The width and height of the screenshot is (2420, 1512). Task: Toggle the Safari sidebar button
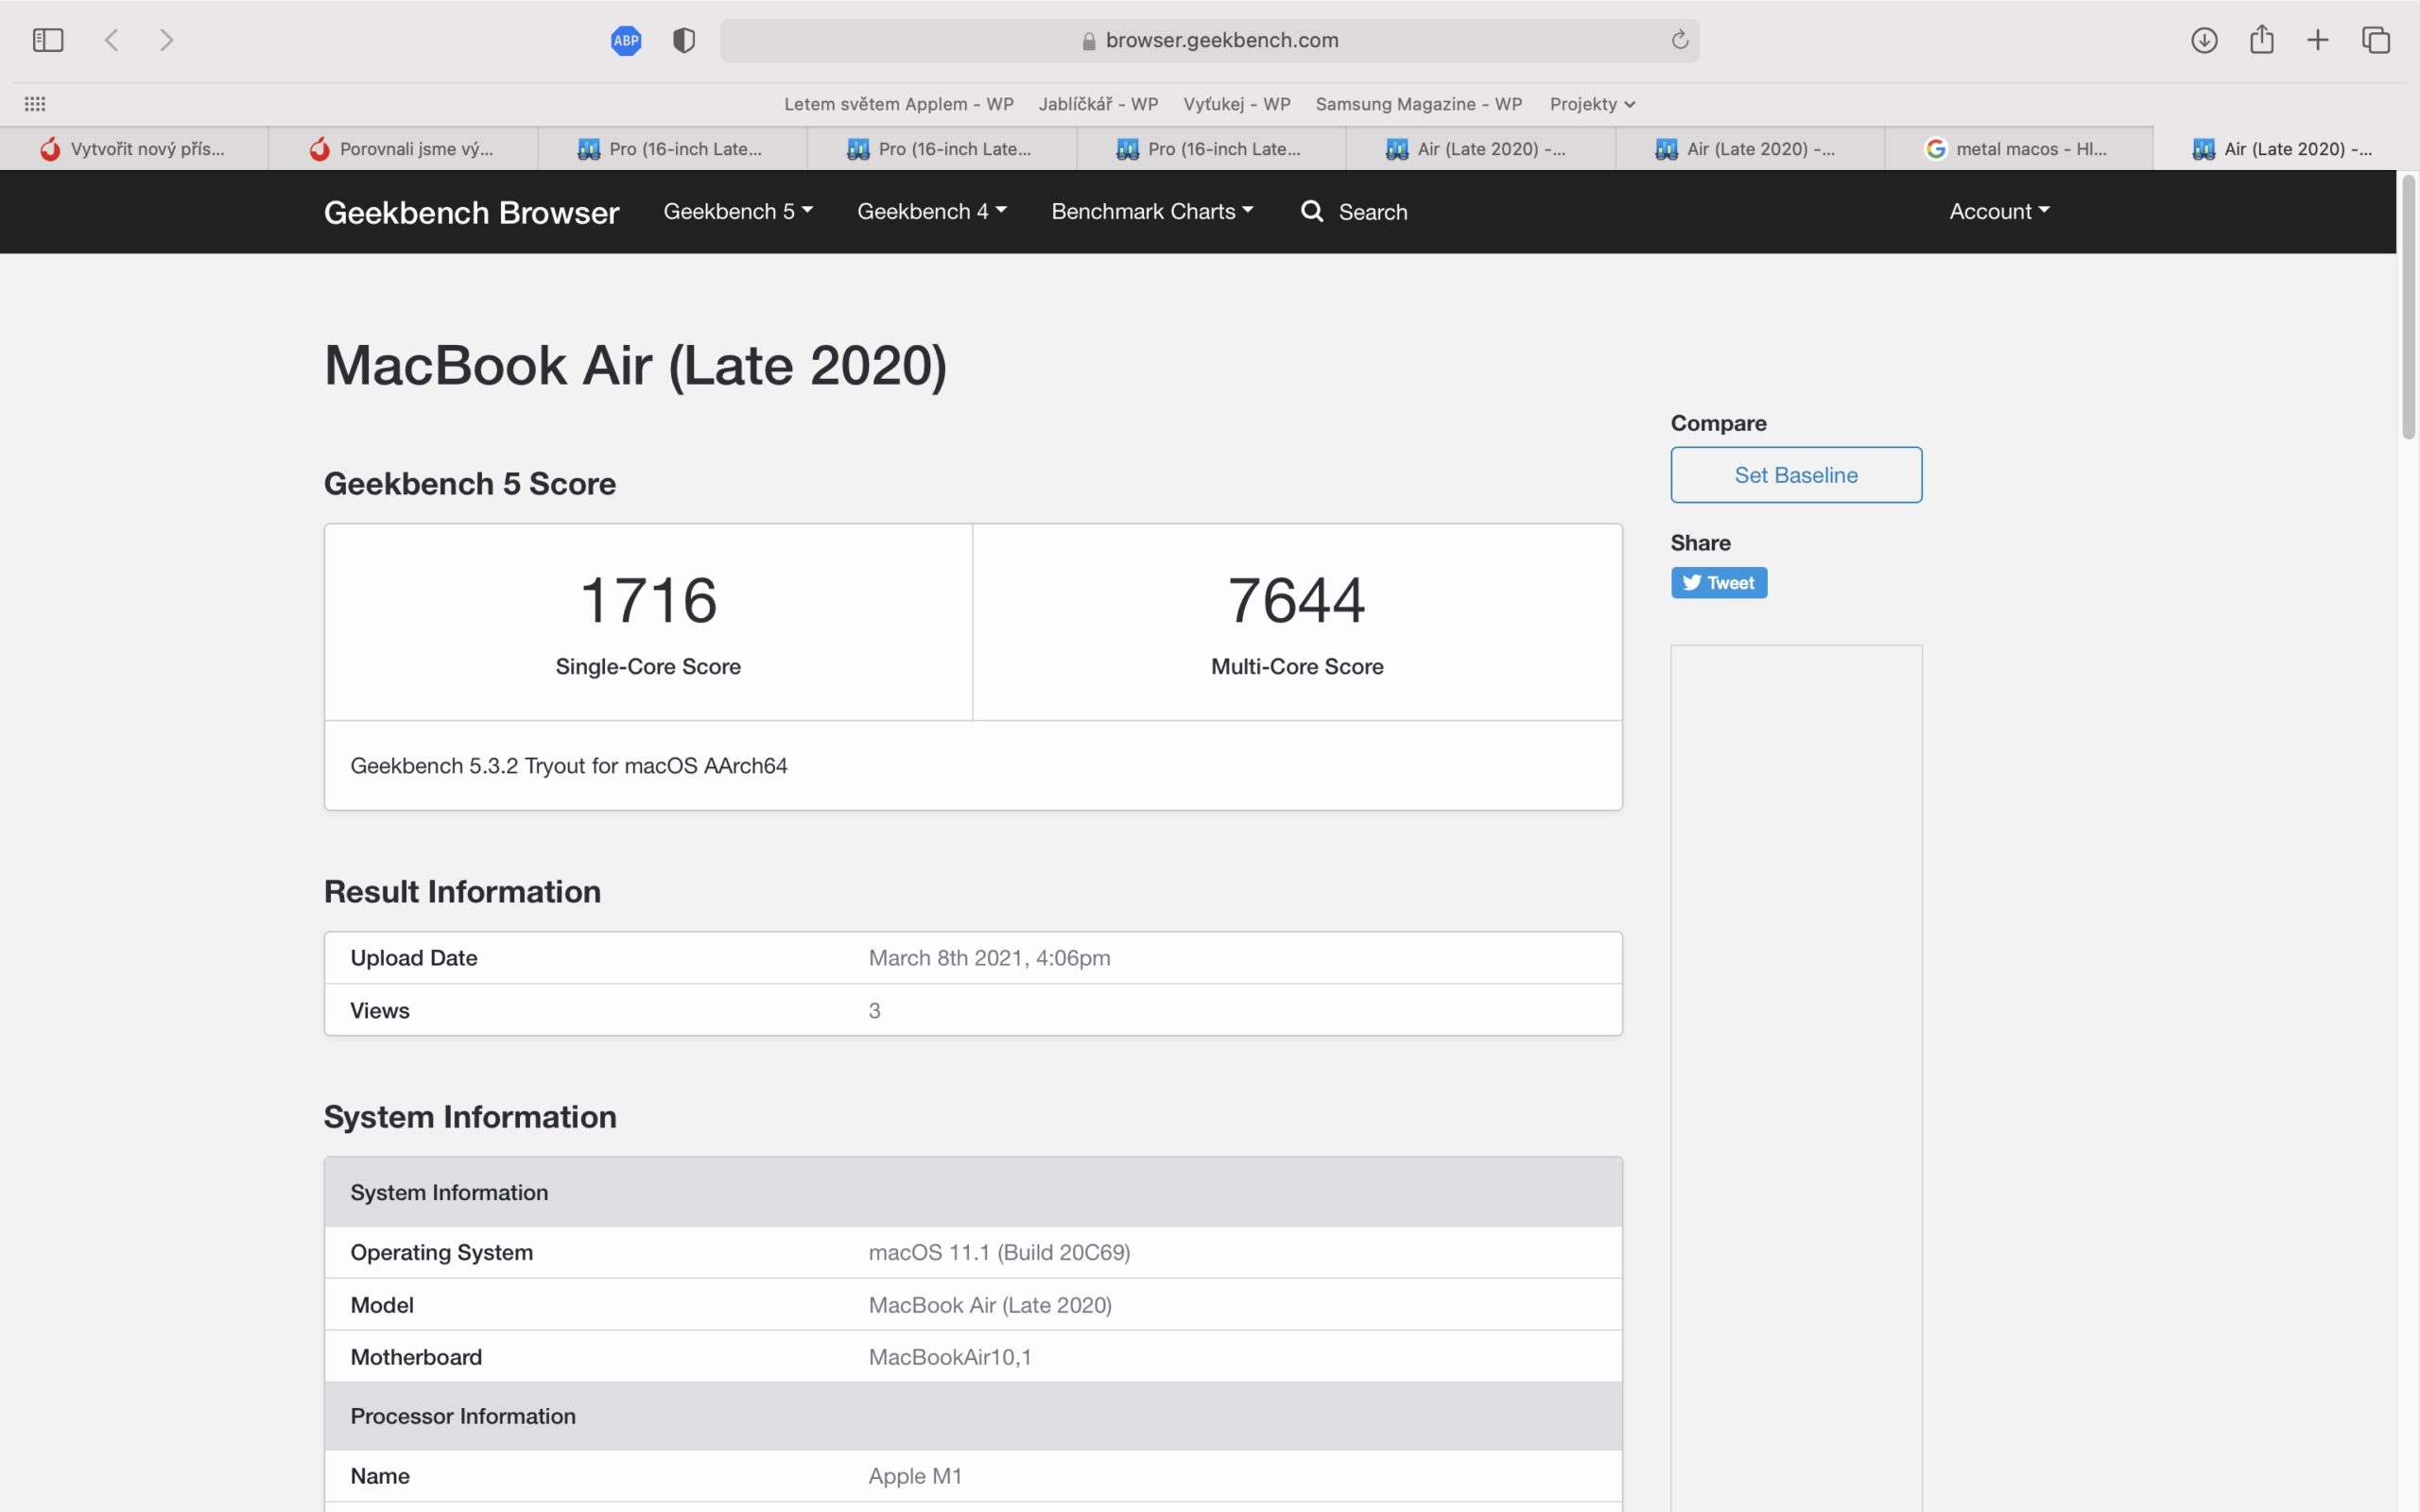pos(47,40)
